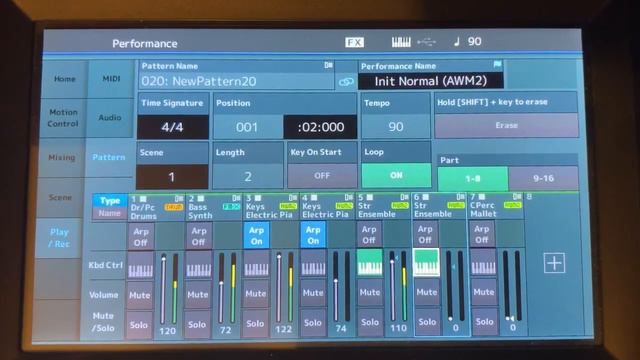Adjust part 3 volume slider at 122

(x=279, y=288)
